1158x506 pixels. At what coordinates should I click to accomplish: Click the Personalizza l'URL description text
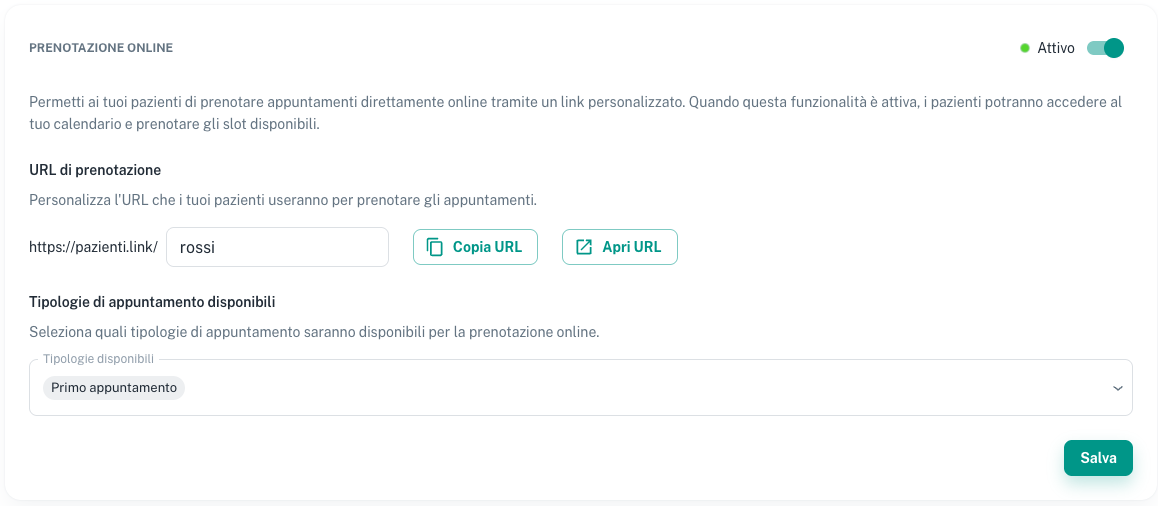click(x=283, y=200)
